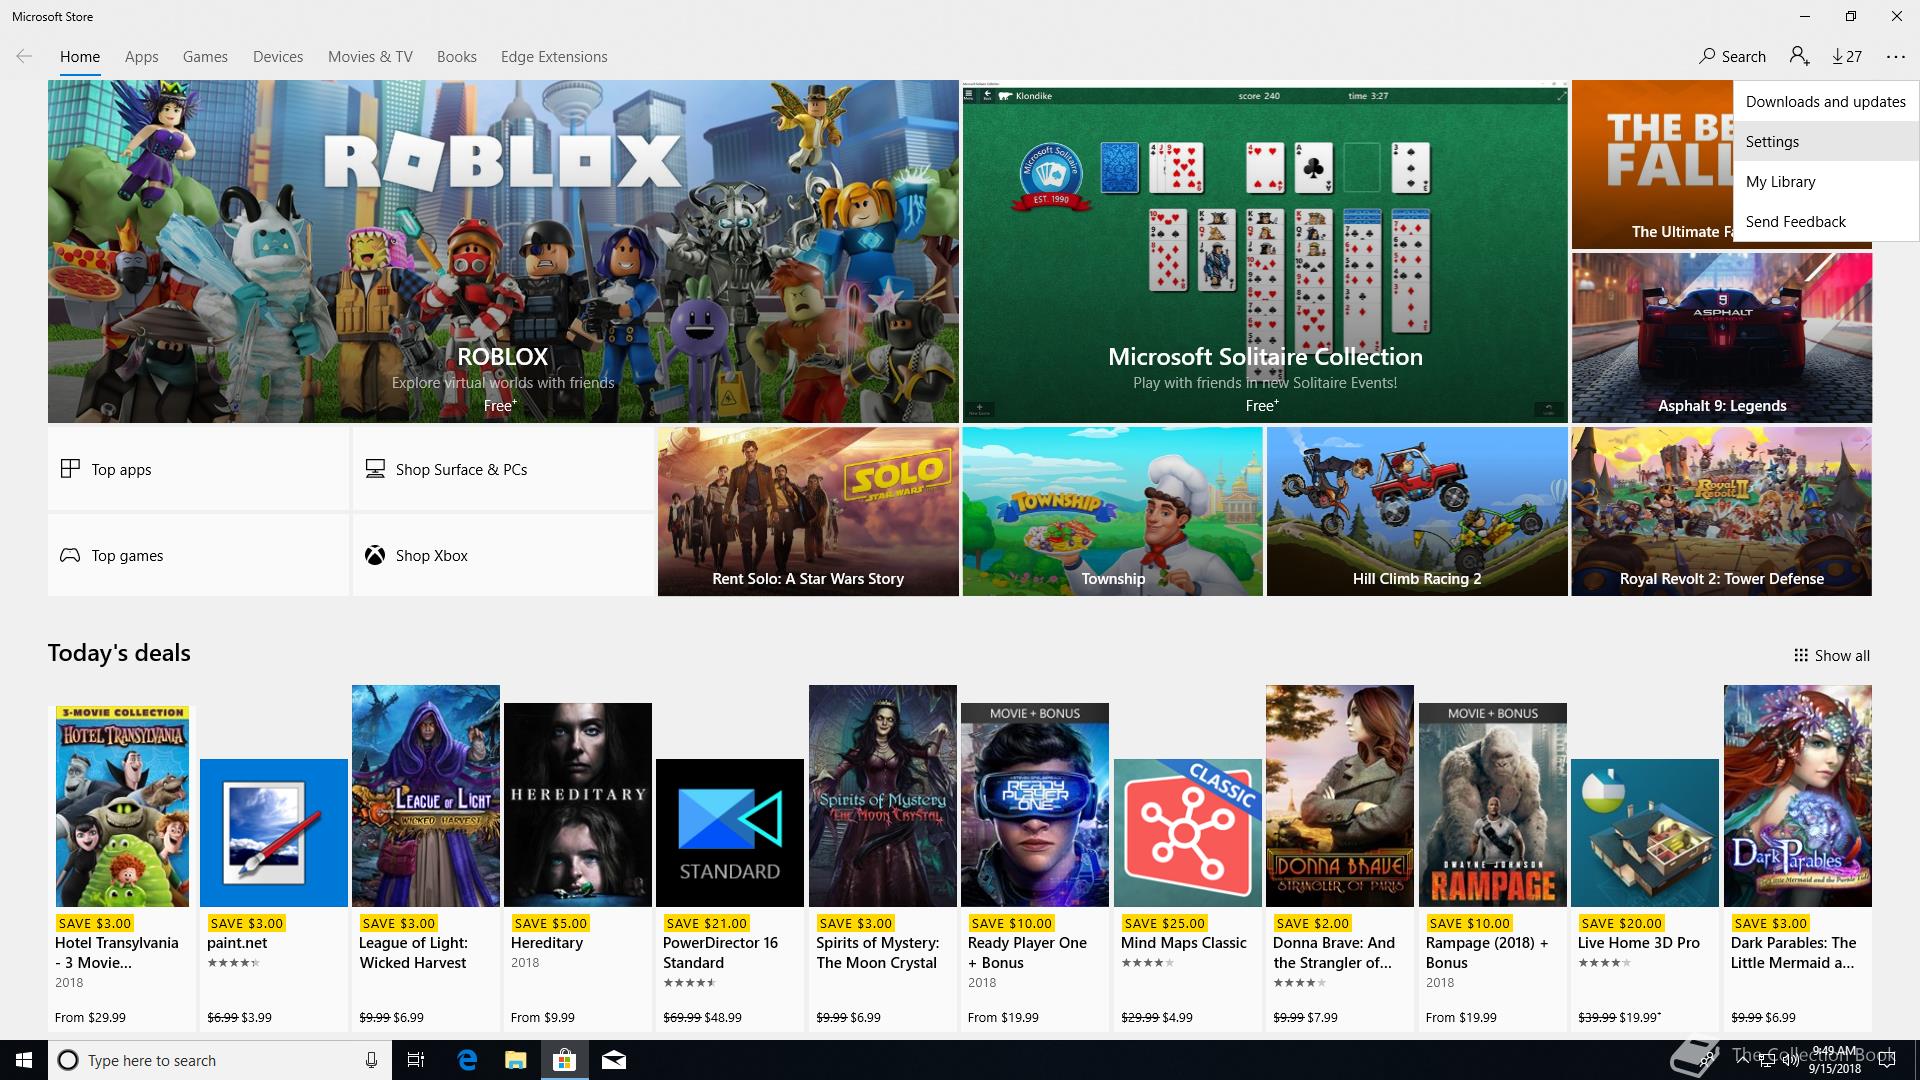This screenshot has width=1920, height=1080.
Task: Open the Township game tile
Action: [1112, 511]
